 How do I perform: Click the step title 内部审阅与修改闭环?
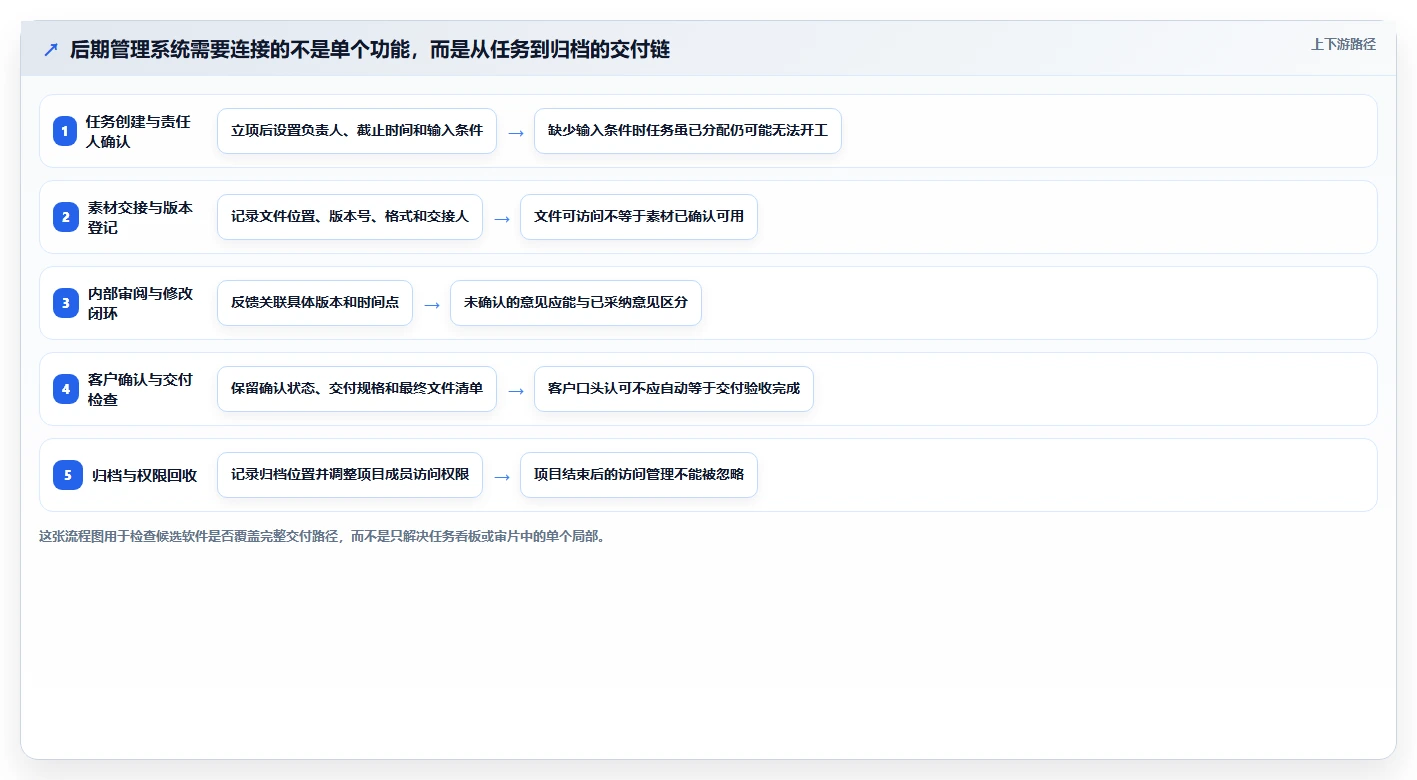[x=140, y=303]
